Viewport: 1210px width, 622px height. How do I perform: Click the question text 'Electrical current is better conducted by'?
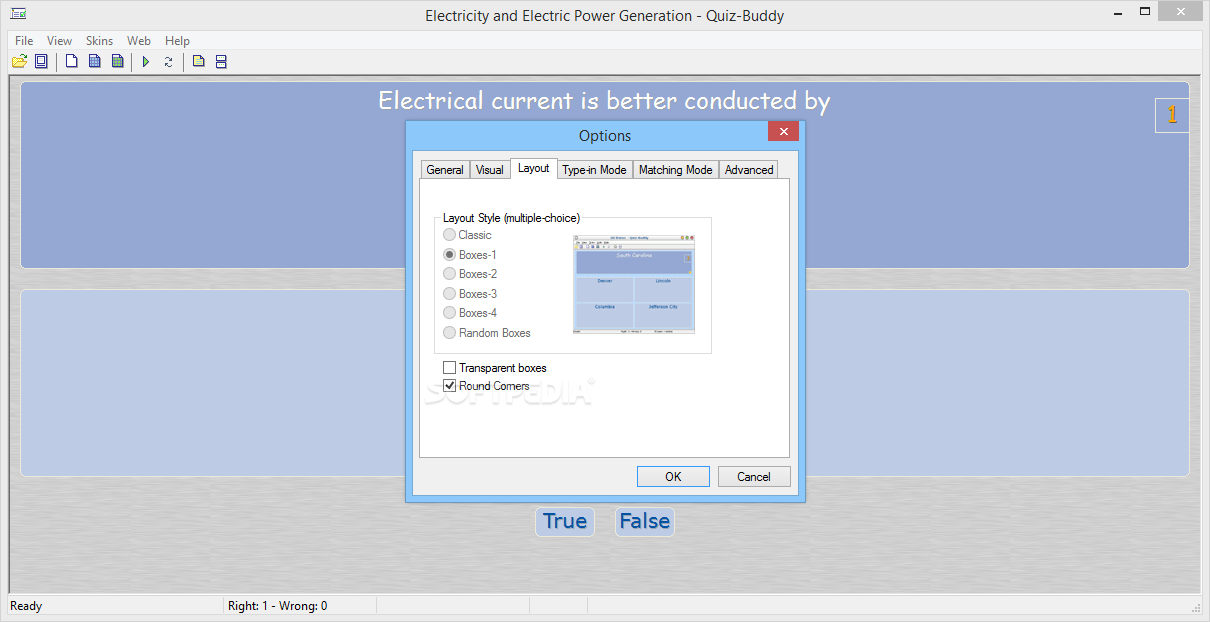pyautogui.click(x=604, y=101)
